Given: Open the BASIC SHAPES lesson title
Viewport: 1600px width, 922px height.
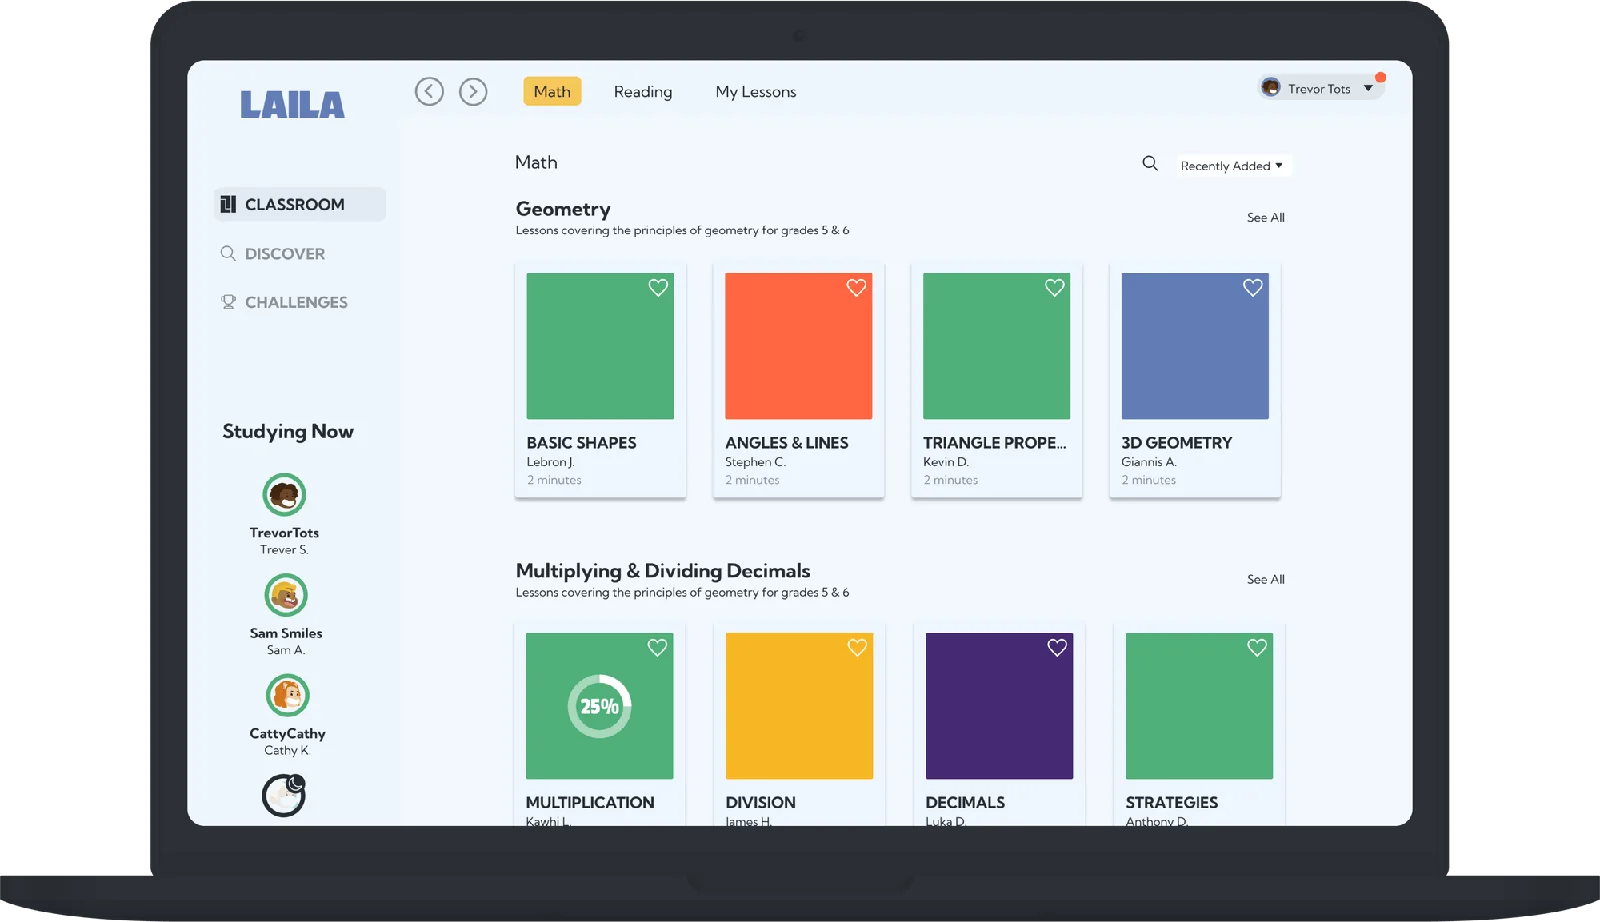Looking at the screenshot, I should [581, 443].
